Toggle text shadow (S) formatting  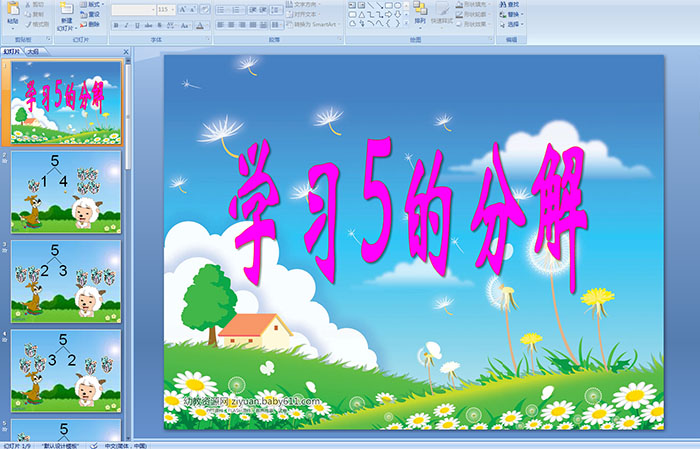point(159,25)
